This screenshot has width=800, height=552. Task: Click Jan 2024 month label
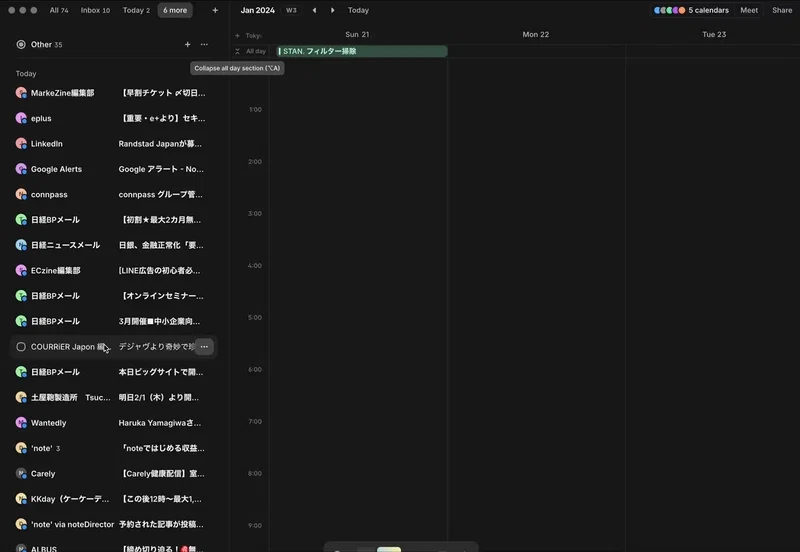coord(258,10)
